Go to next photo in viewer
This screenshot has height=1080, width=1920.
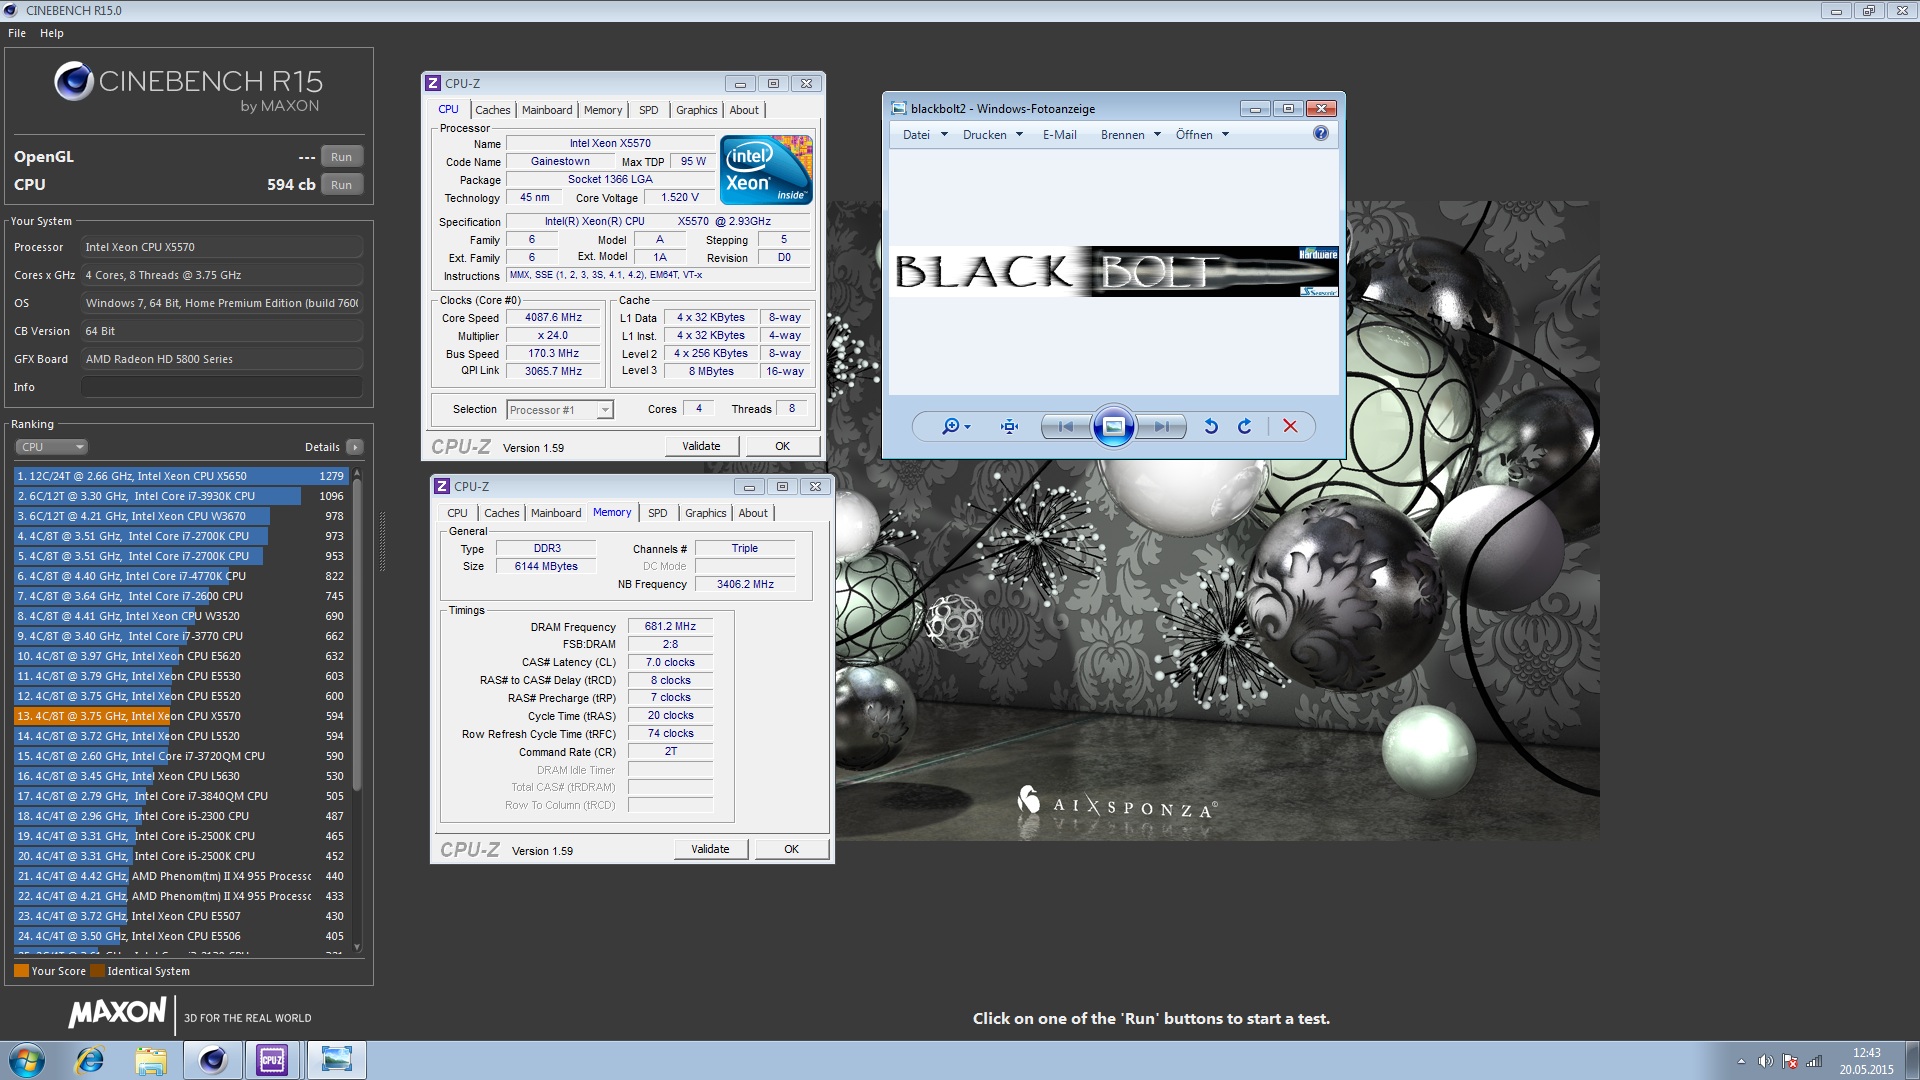point(1161,427)
